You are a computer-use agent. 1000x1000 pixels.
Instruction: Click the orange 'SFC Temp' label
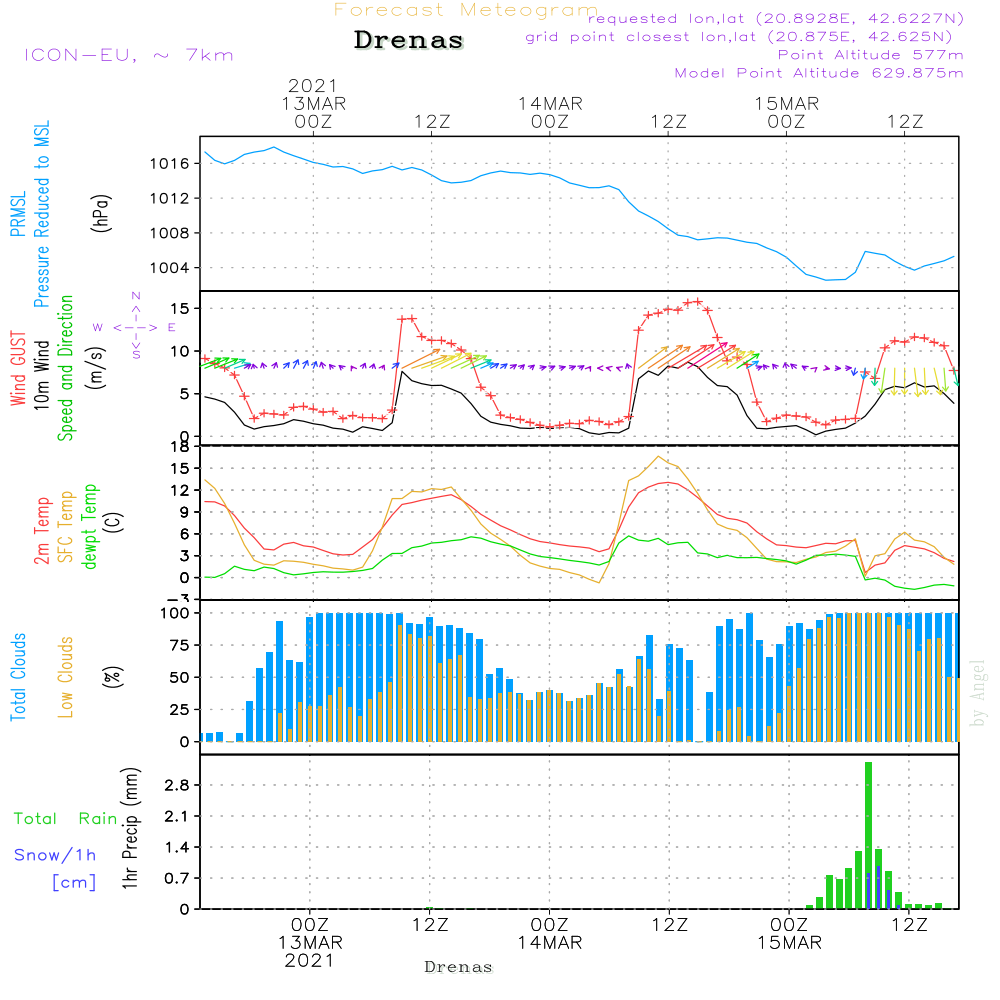point(66,527)
